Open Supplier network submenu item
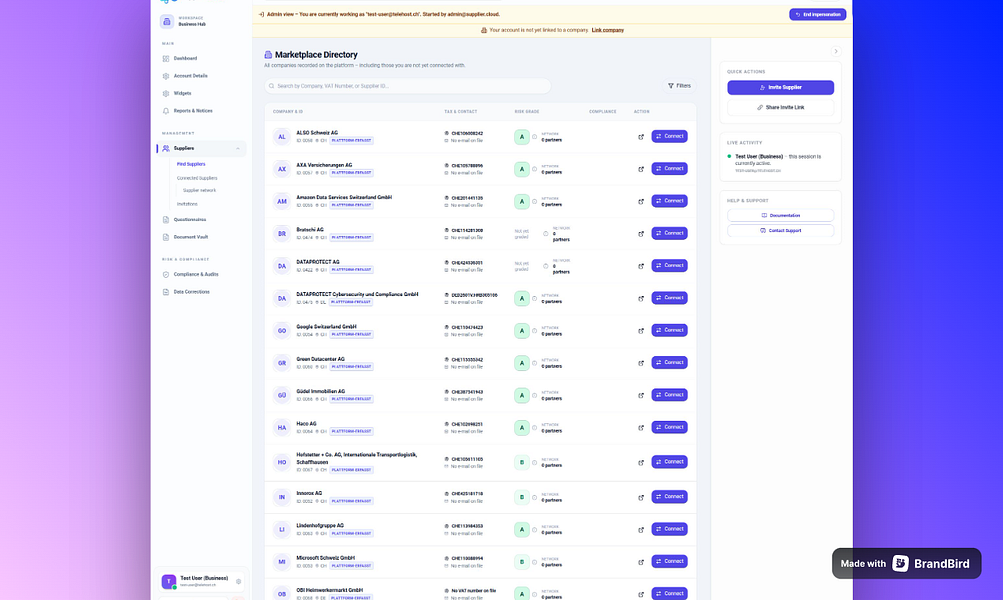 coord(200,191)
